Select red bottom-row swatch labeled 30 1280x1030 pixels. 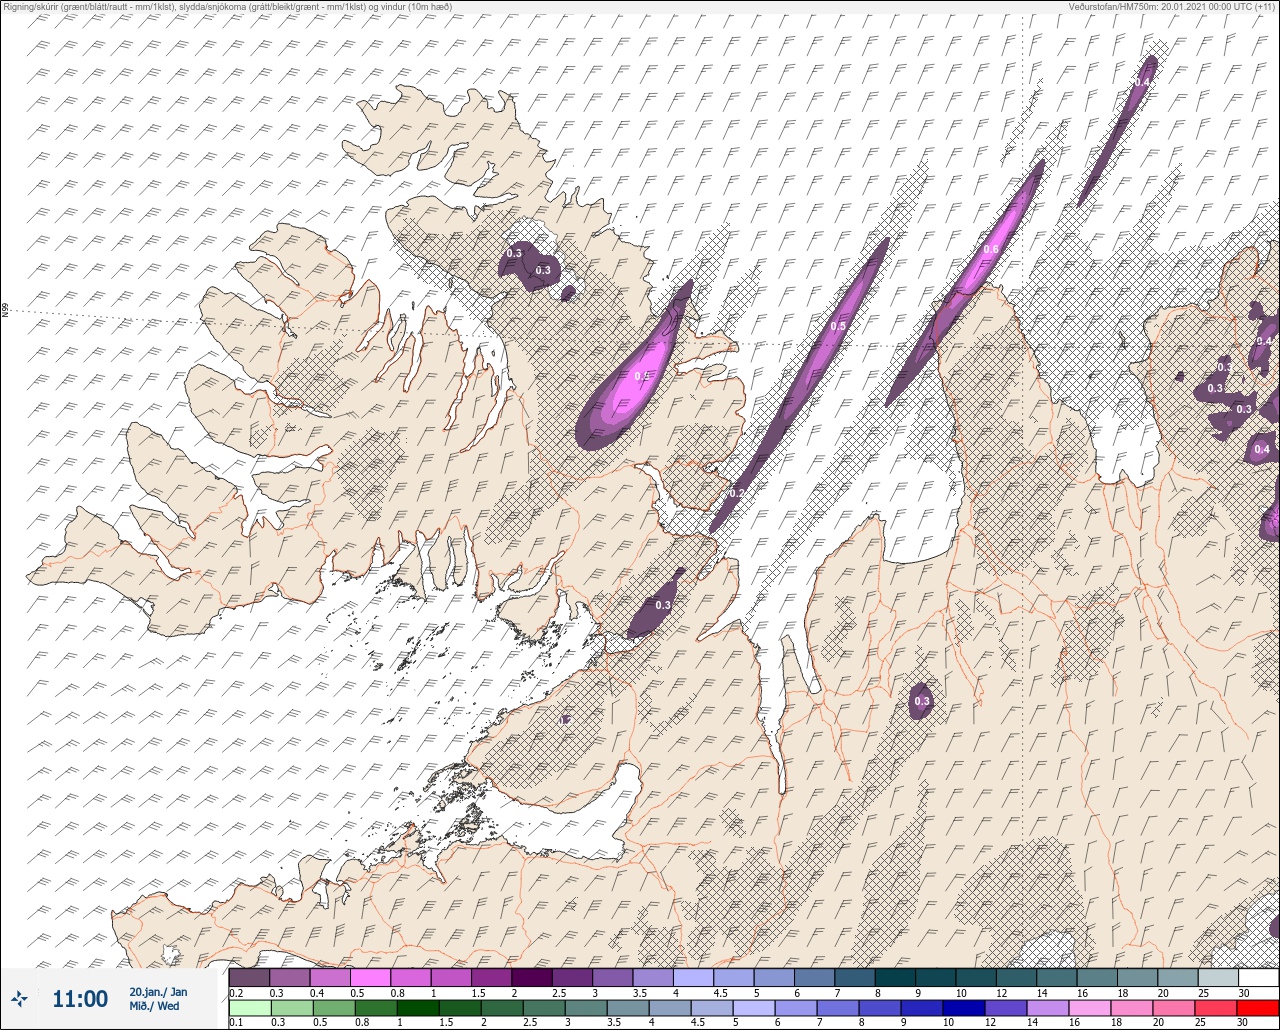pyautogui.click(x=1257, y=1008)
